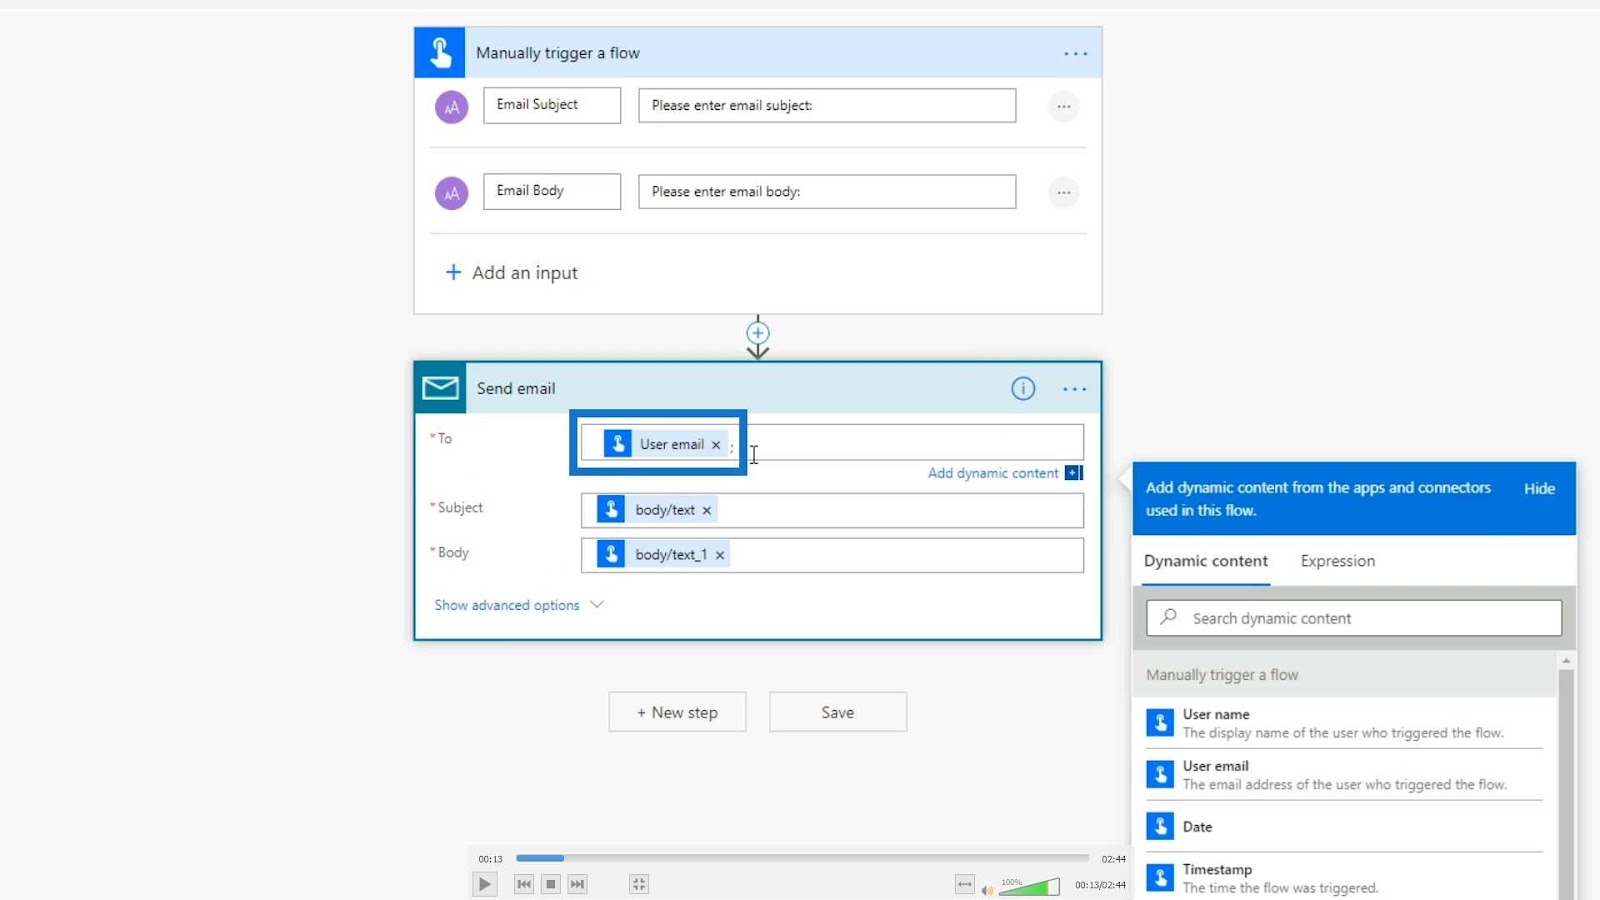Toggle fullscreen exit icon in player
Viewport: 1600px width, 900px height.
pyautogui.click(x=639, y=884)
